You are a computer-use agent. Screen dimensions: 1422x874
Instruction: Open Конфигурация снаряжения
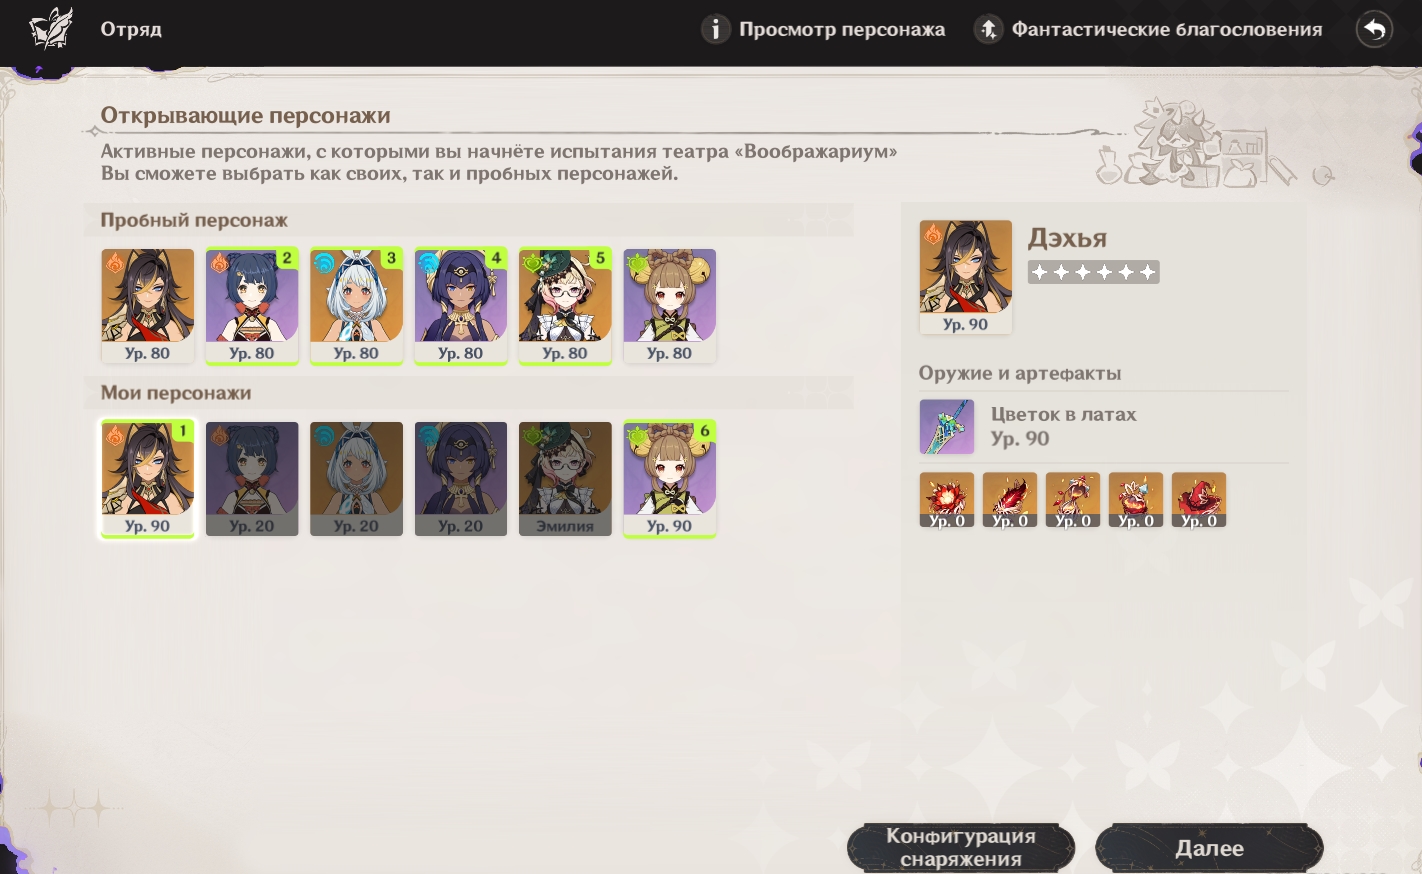click(x=961, y=848)
